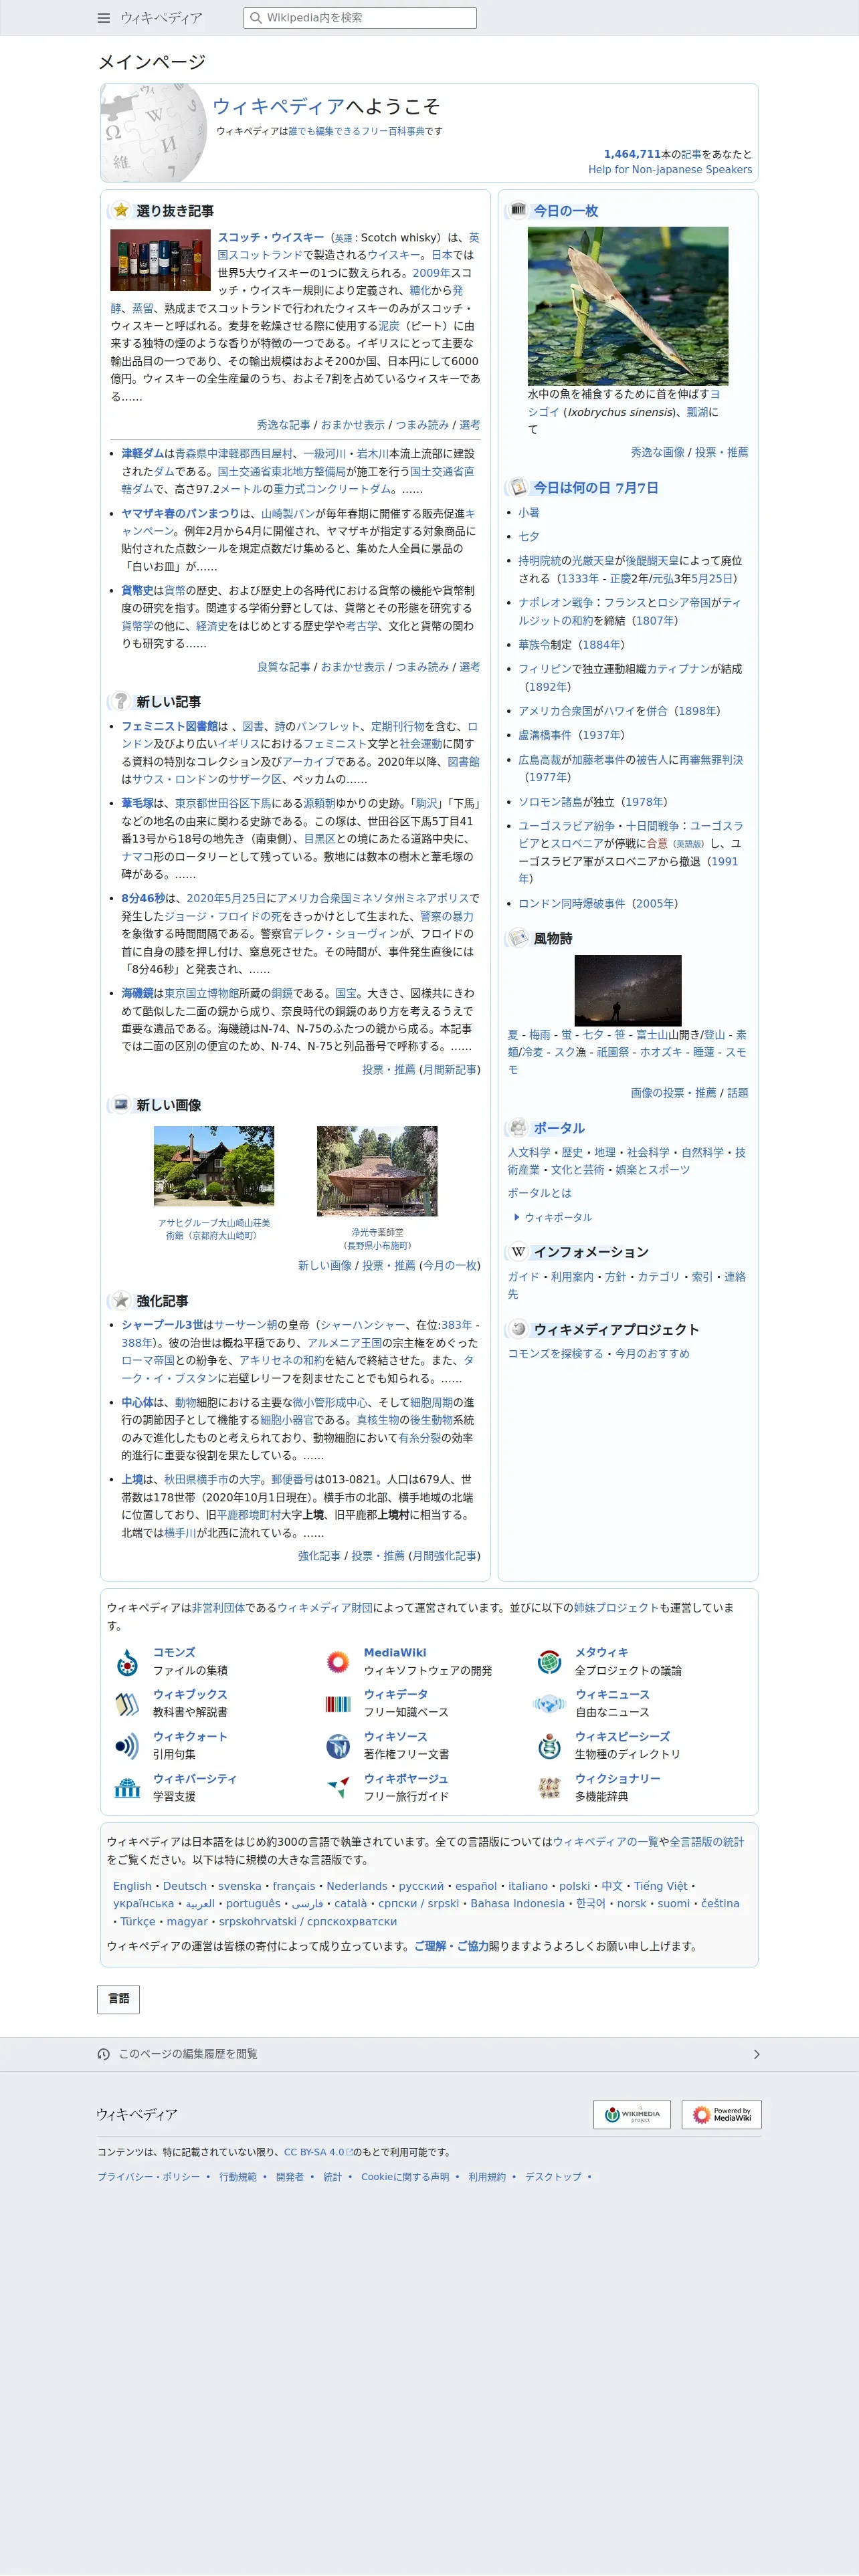
Task: Open このページの編集履歴を閲覧
Action: [188, 2054]
